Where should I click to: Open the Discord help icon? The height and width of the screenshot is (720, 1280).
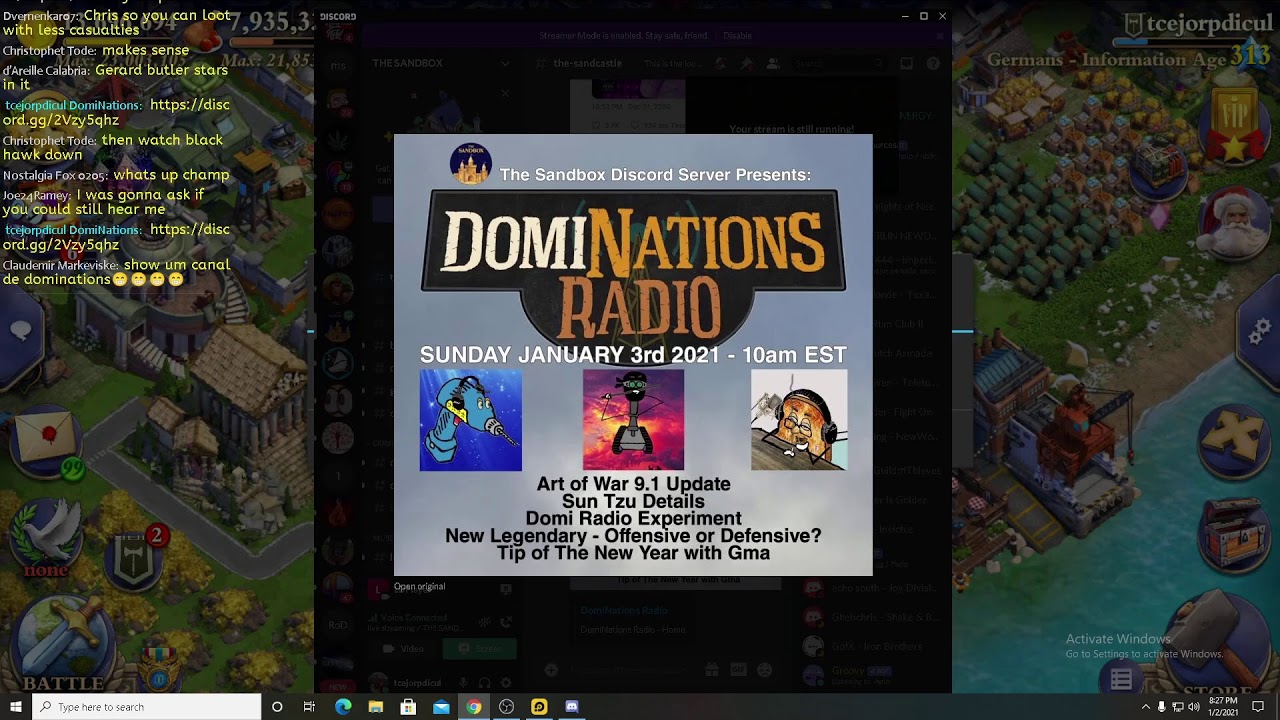tap(933, 63)
